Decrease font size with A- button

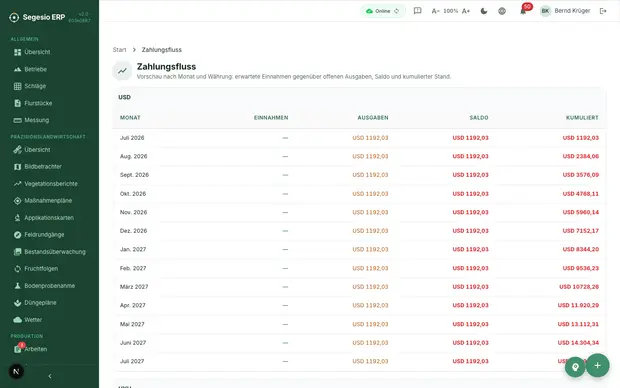(435, 11)
